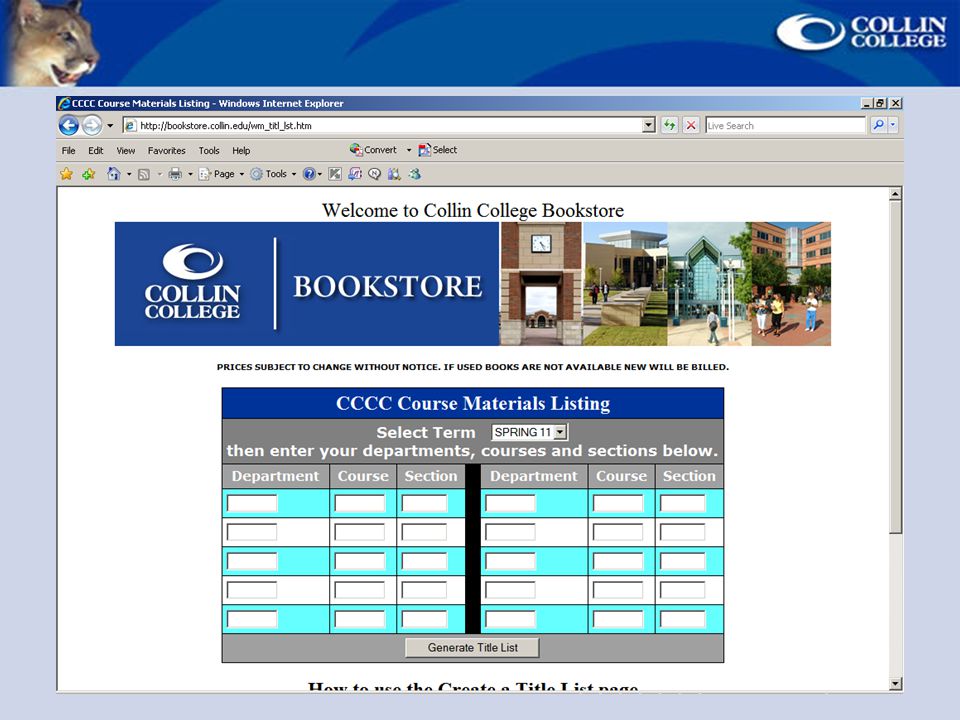Viewport: 960px width, 720px height.
Task: Expand the Home icon dropdown arrow
Action: (129, 174)
